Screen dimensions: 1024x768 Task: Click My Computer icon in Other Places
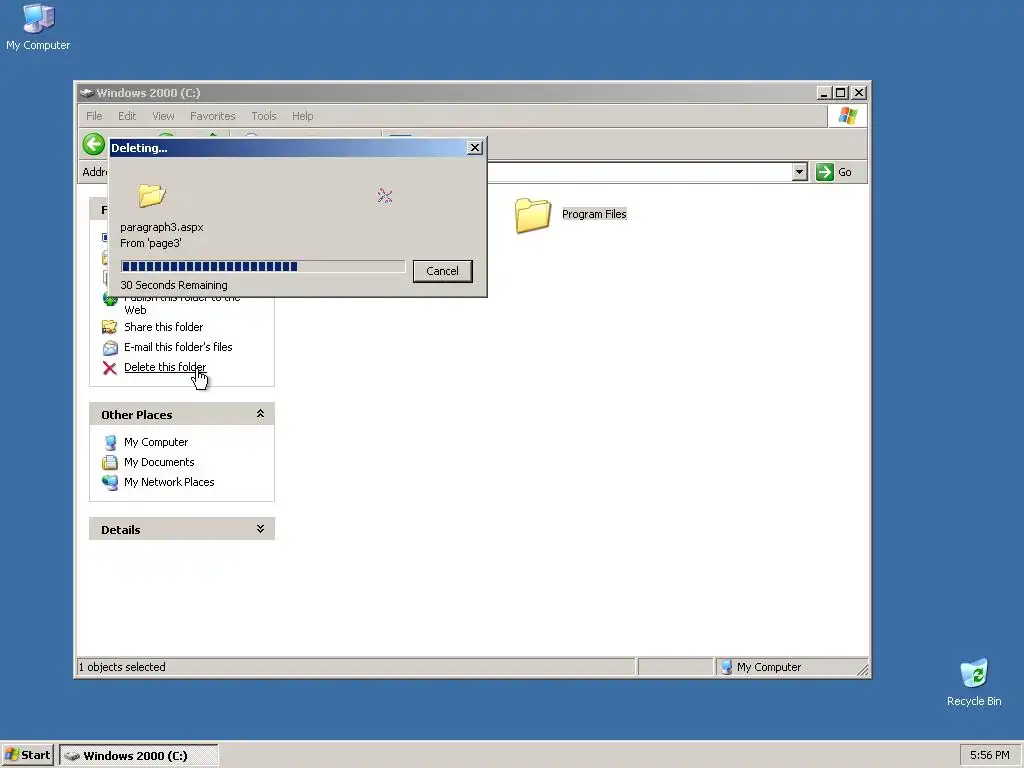click(110, 442)
